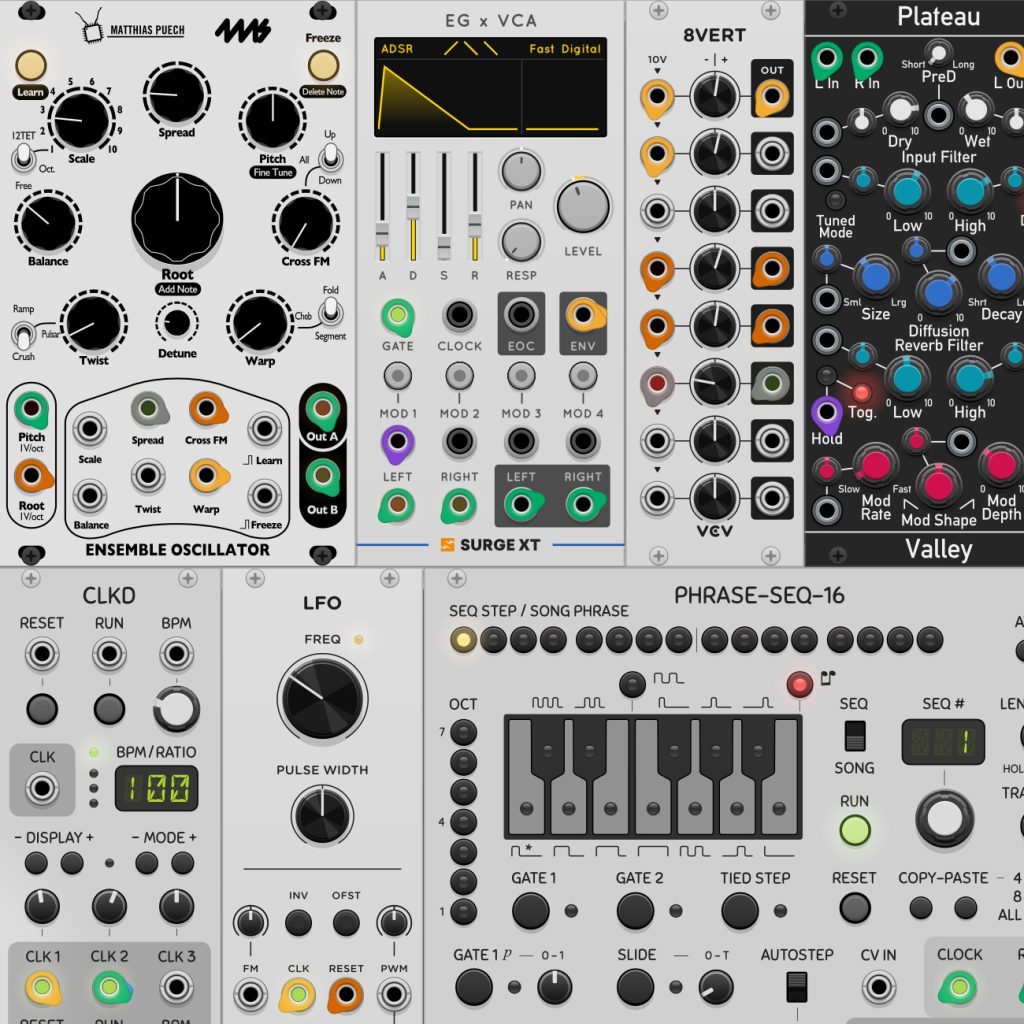Toggle the LFO OFST button
This screenshot has width=1024, height=1024.
(x=346, y=923)
